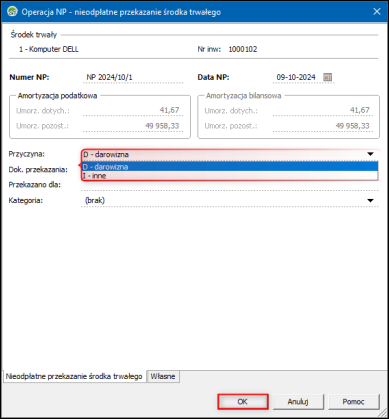Screen dimensions: 389x419
Task: Close the Operacja NP dialog window
Action: pos(377,12)
